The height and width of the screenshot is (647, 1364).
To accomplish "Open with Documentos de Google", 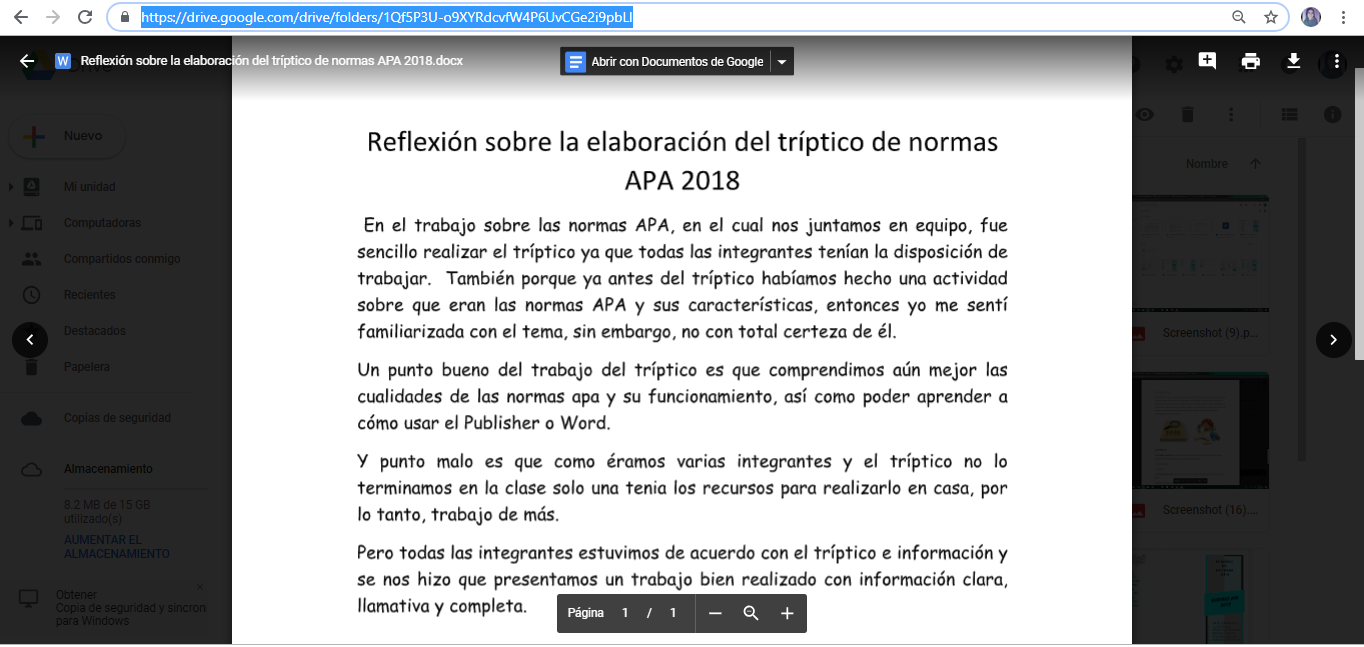I will [x=666, y=62].
